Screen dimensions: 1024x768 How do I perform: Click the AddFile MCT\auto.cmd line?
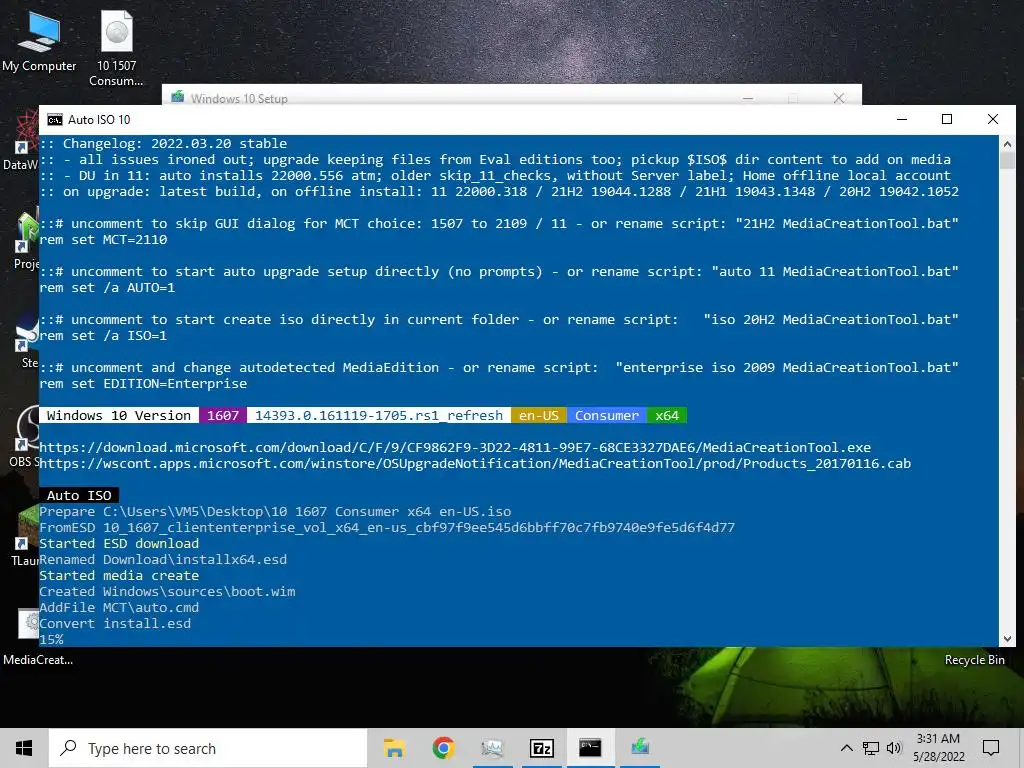(119, 607)
